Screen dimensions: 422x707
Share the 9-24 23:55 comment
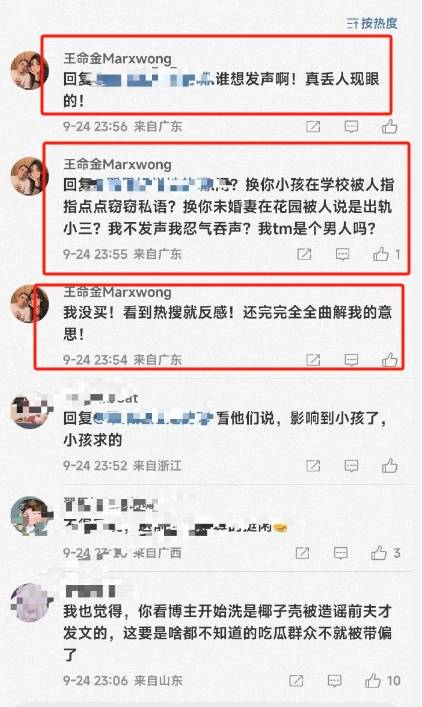click(x=304, y=254)
